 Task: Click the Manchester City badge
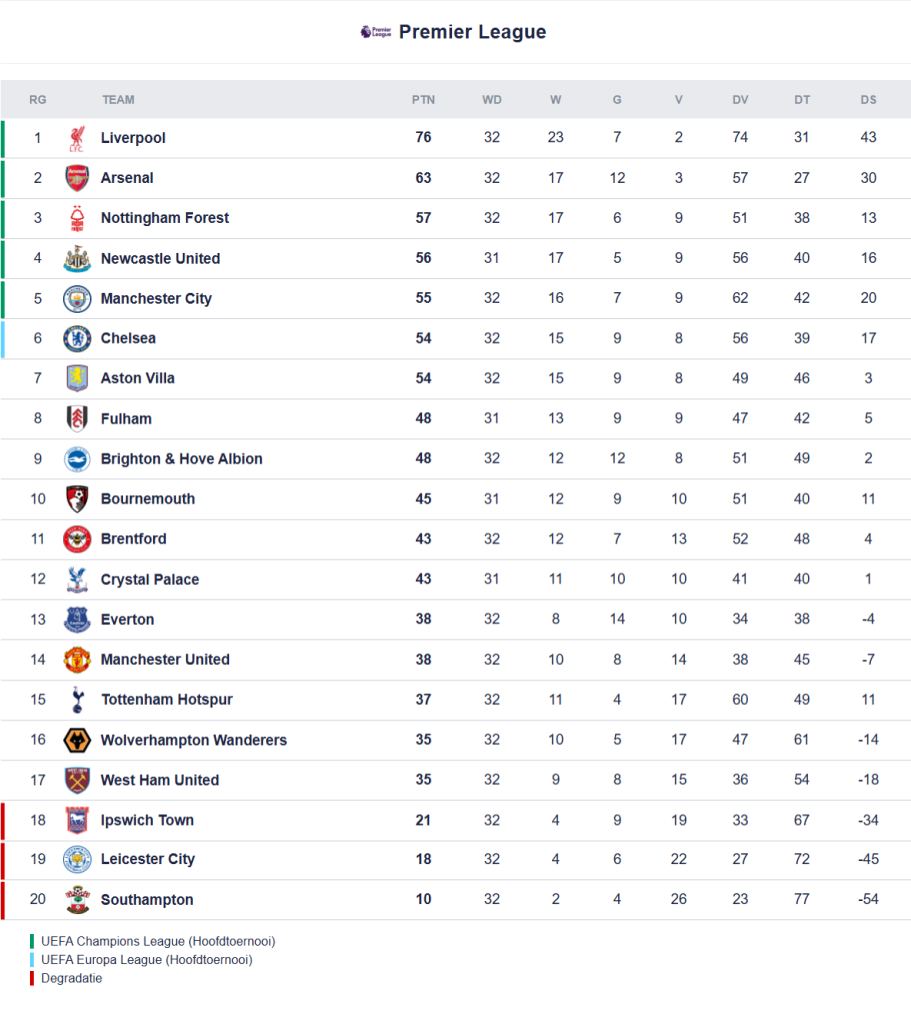pyautogui.click(x=77, y=298)
